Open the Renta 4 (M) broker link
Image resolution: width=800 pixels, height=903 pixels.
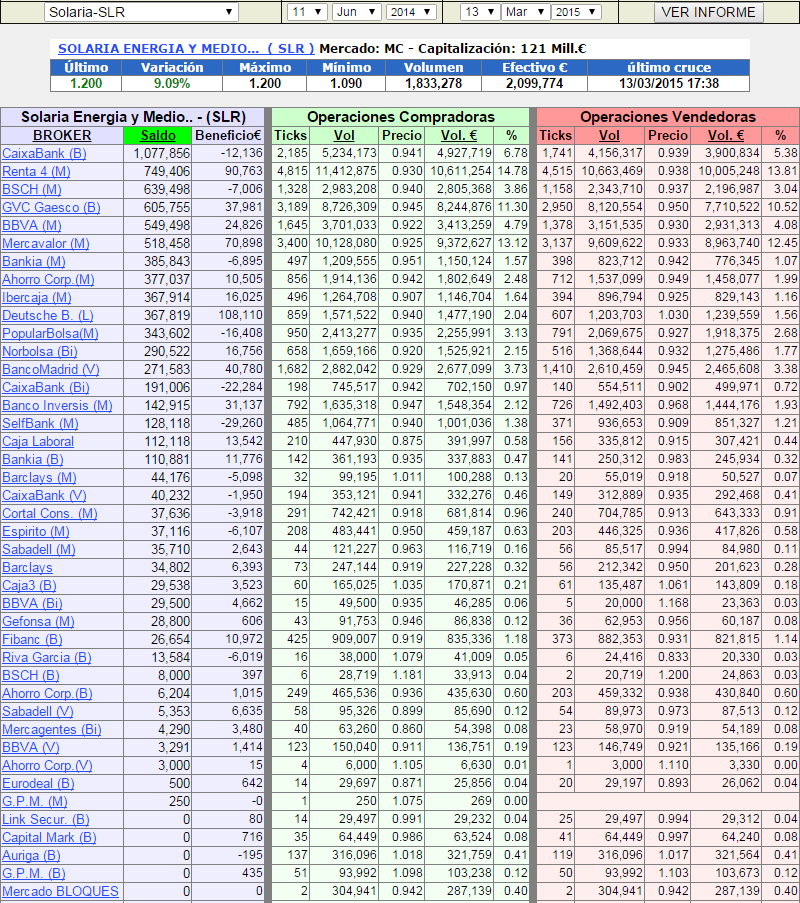pyautogui.click(x=36, y=171)
